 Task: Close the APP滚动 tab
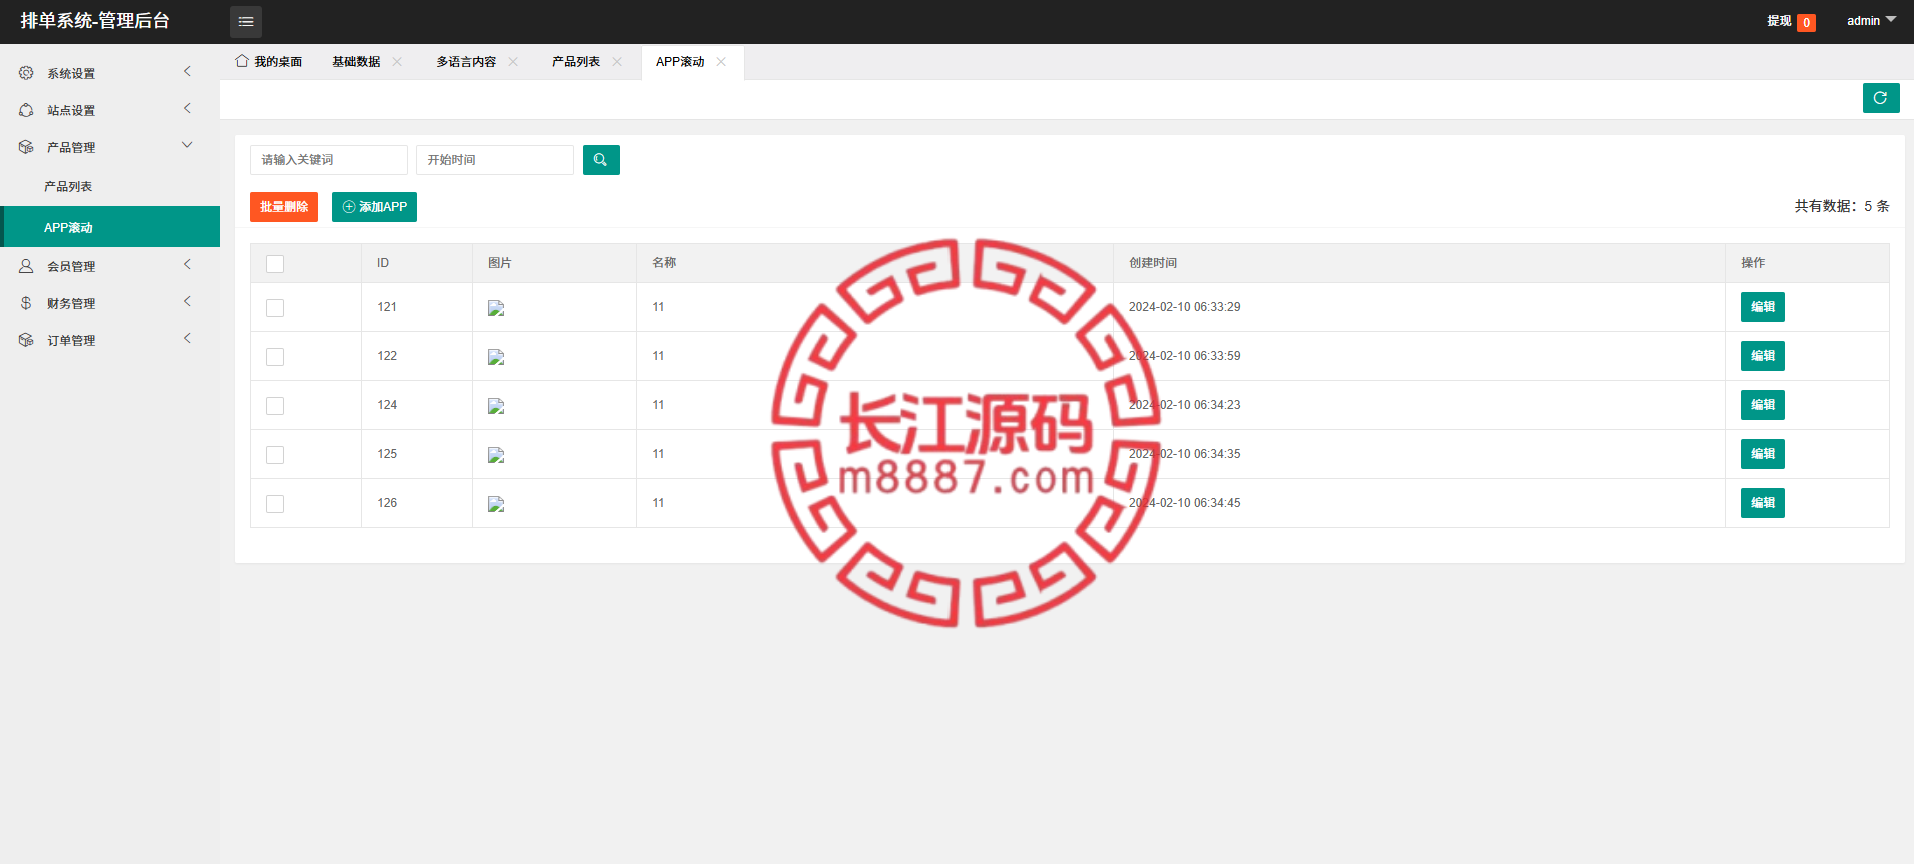pyautogui.click(x=721, y=62)
